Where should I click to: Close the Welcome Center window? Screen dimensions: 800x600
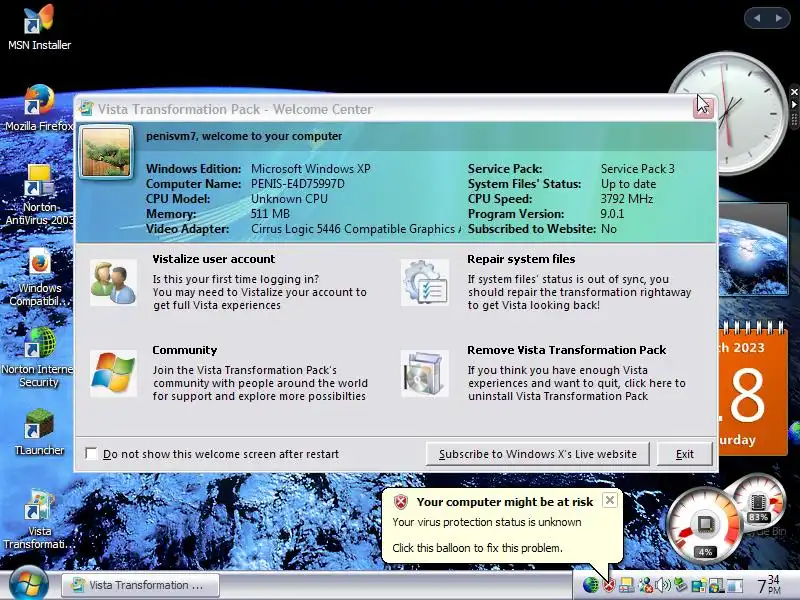click(x=703, y=107)
